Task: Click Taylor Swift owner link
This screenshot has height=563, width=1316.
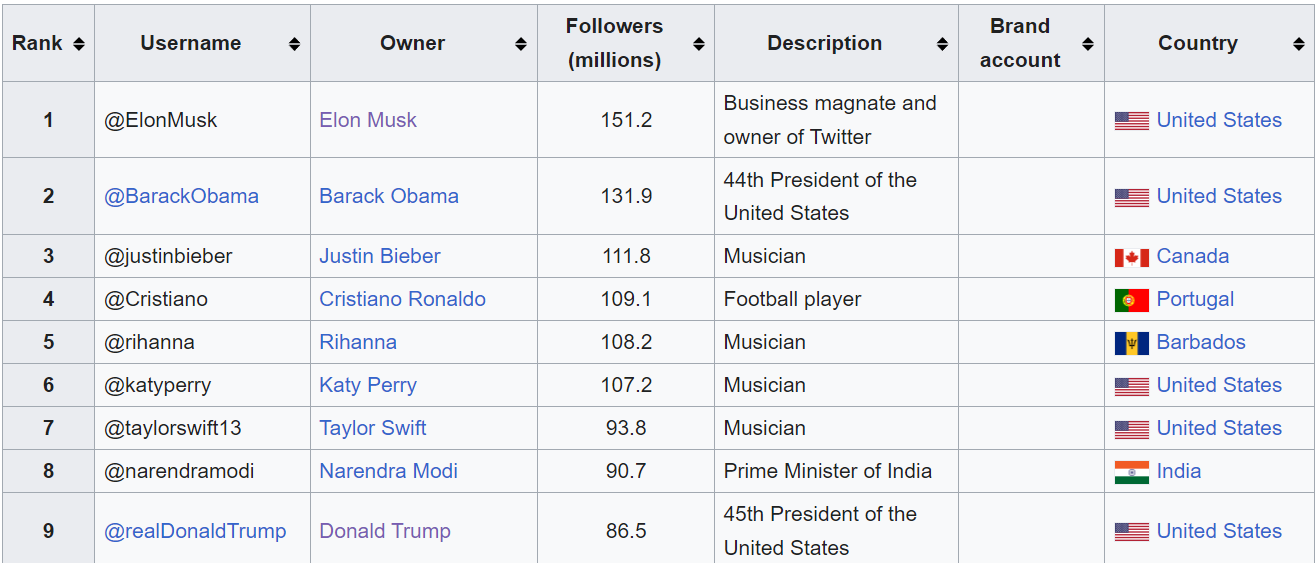Action: tap(372, 428)
